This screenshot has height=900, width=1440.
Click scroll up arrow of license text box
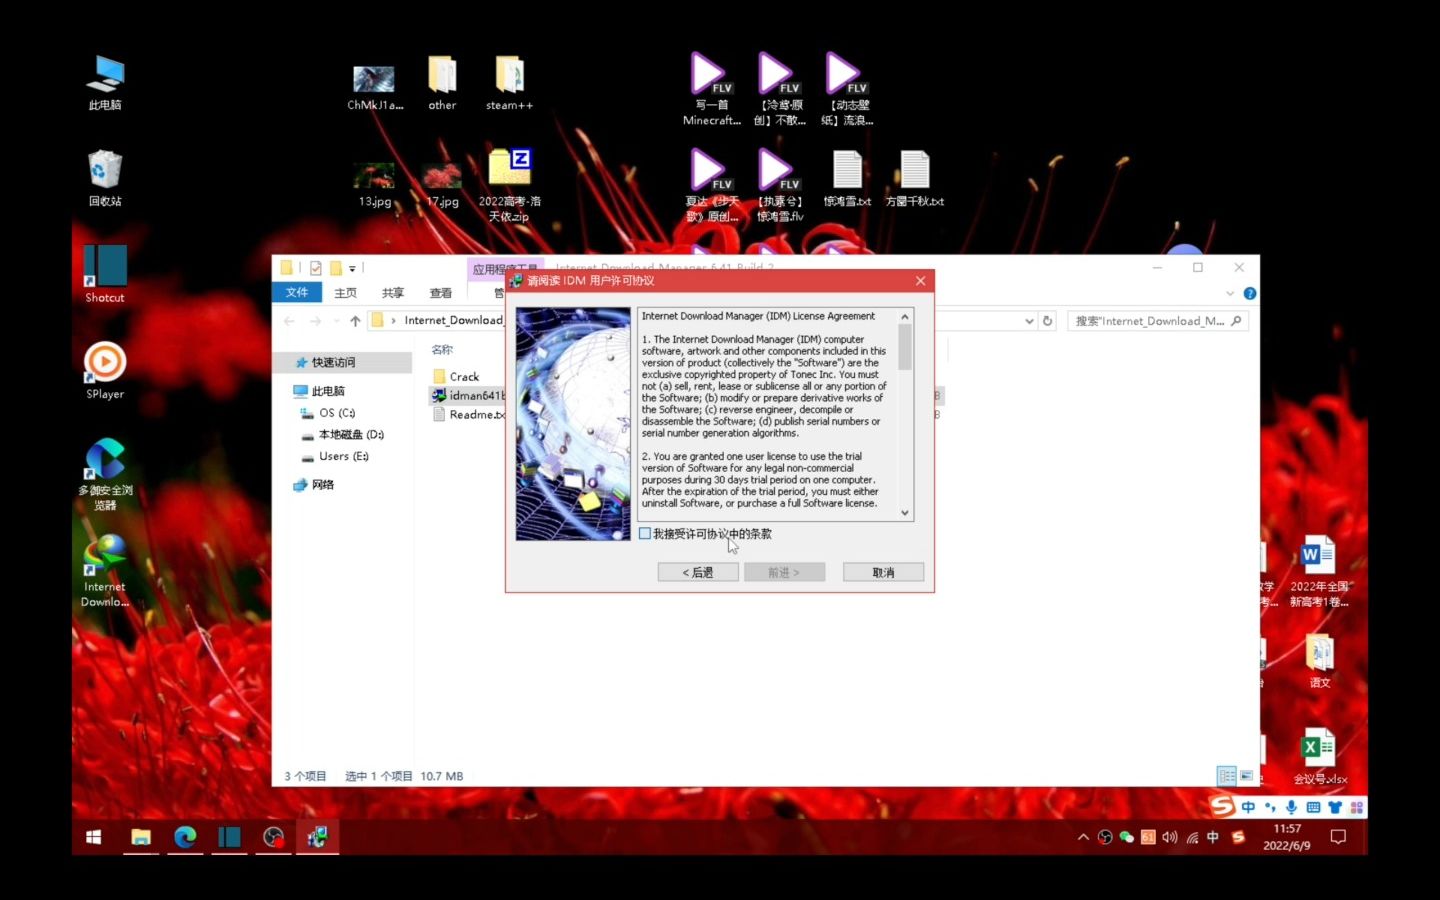click(905, 317)
